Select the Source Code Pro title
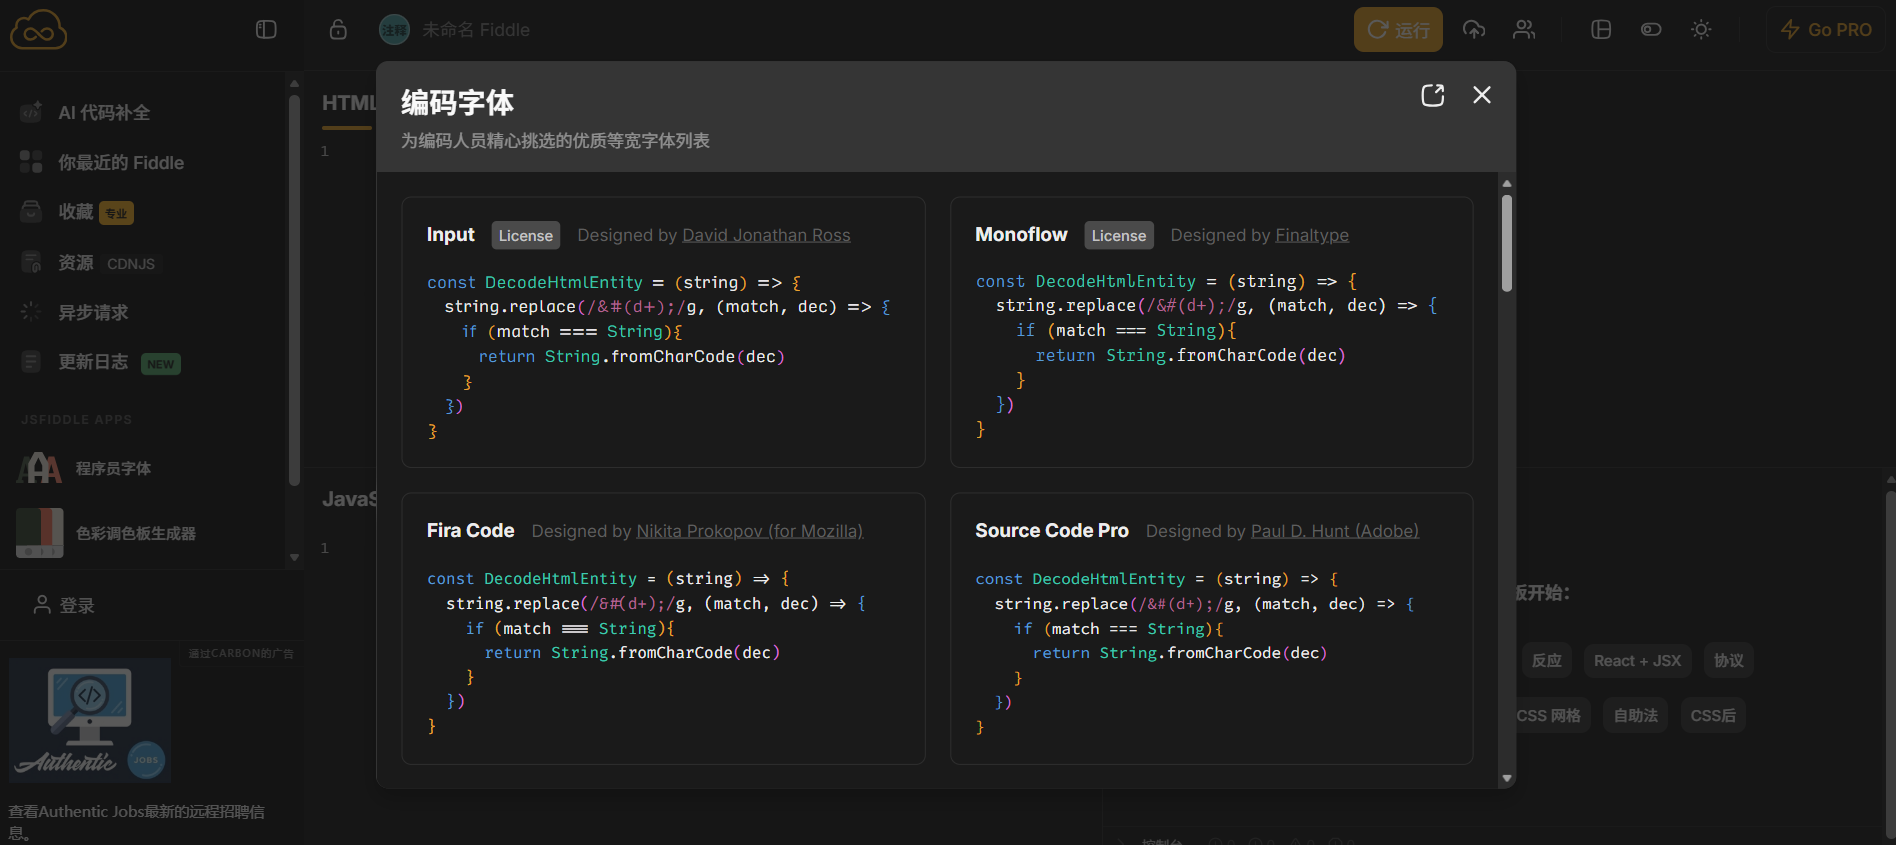This screenshot has width=1896, height=845. [1052, 531]
